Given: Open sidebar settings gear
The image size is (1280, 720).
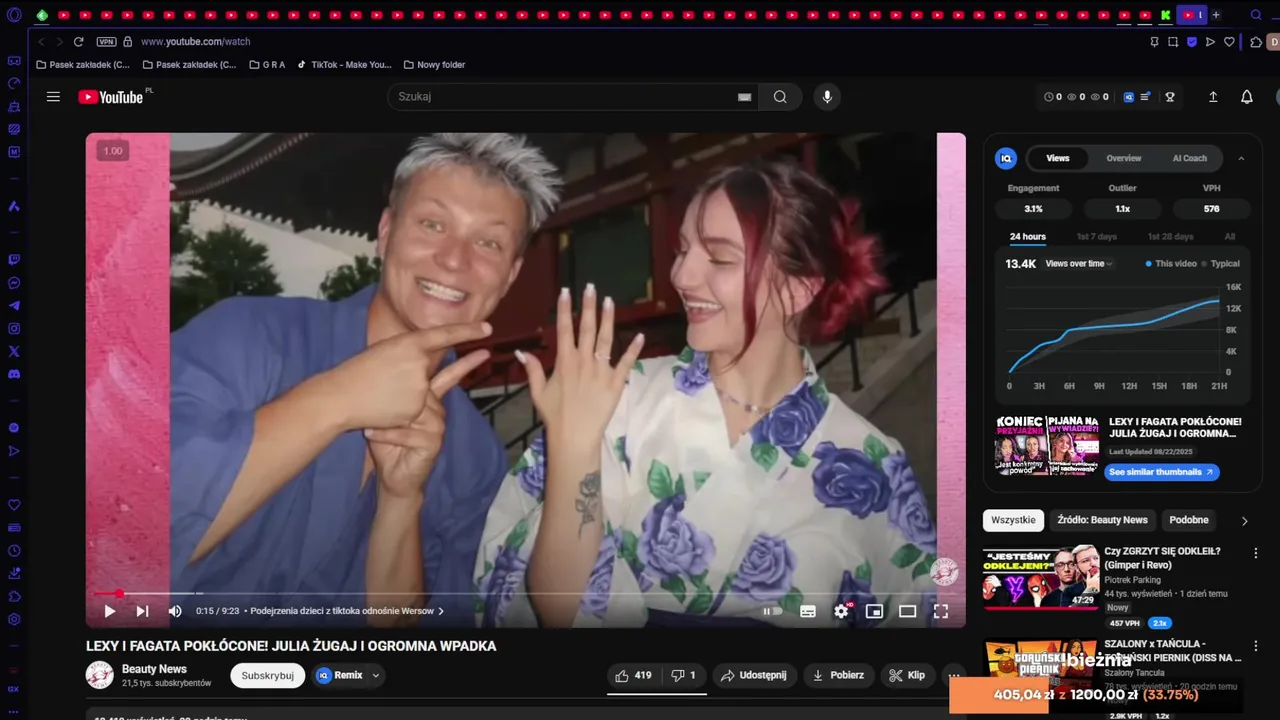Looking at the screenshot, I should 14,620.
